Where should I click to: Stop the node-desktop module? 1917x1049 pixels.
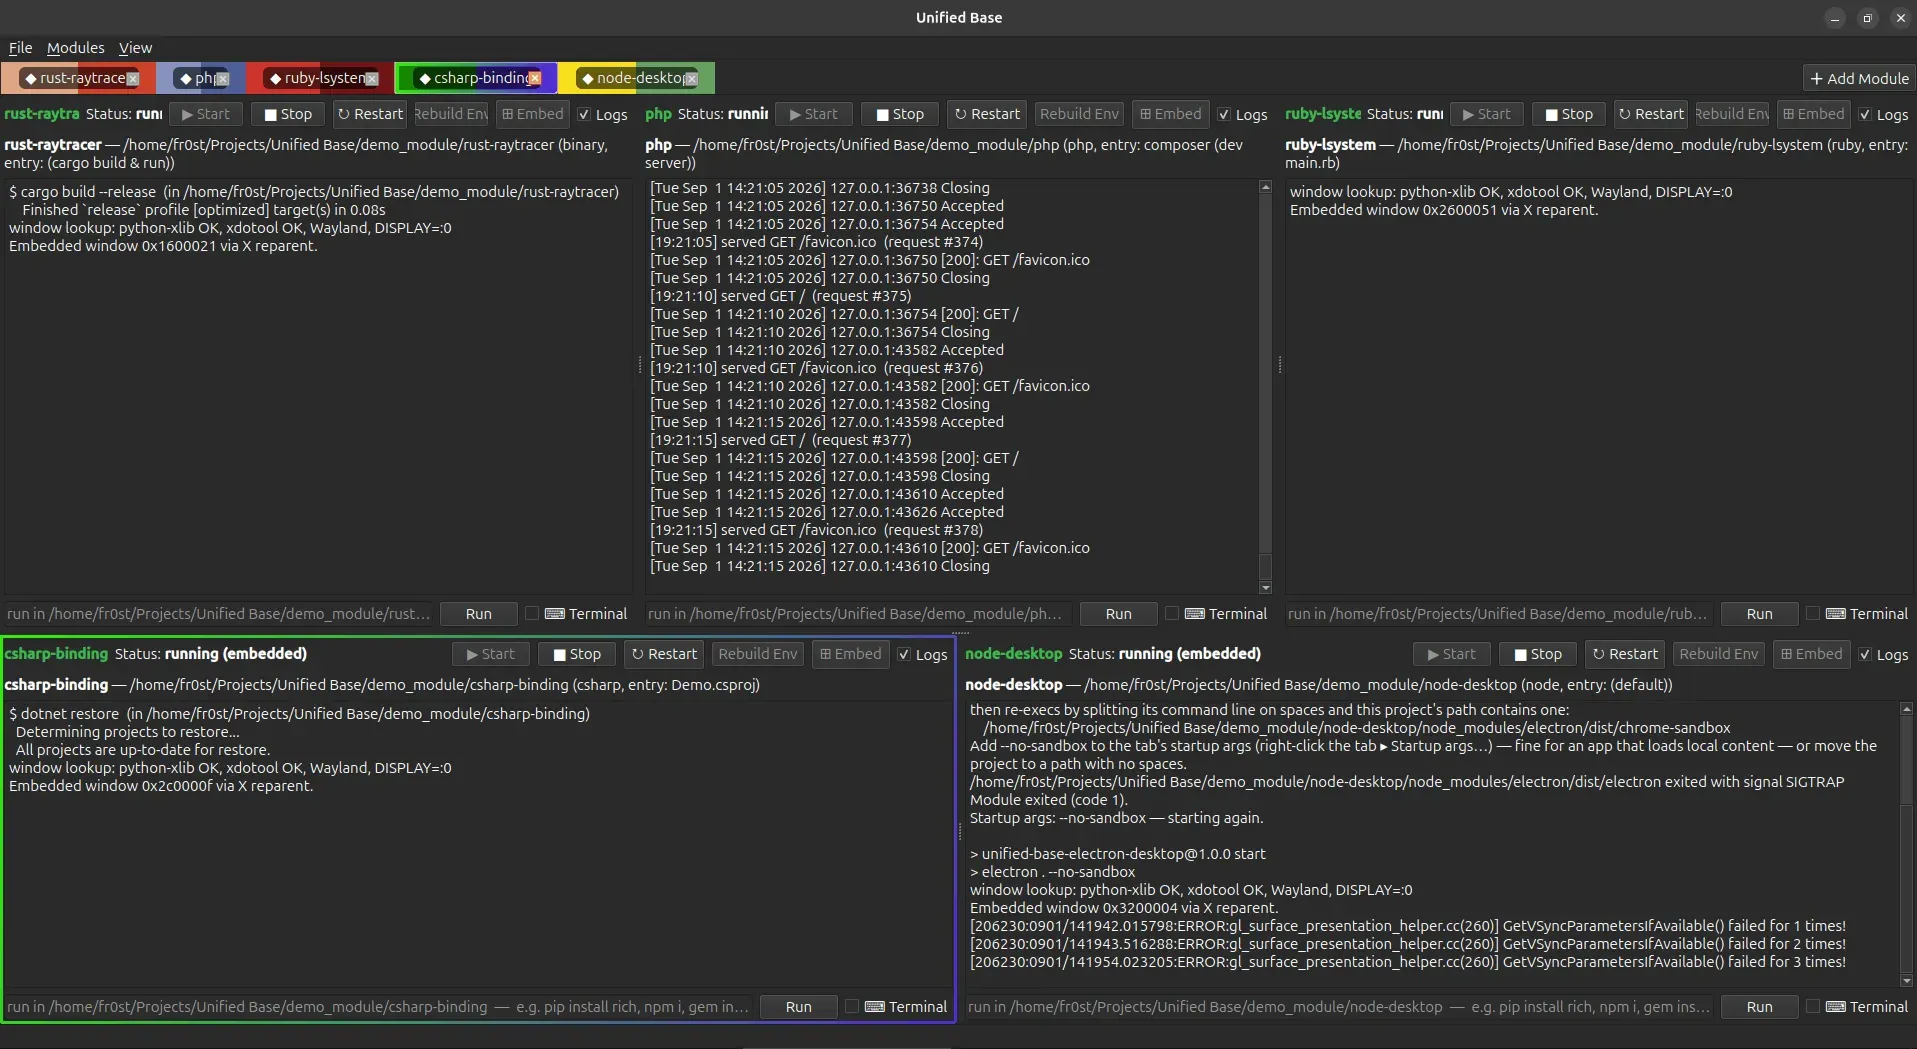point(1538,654)
